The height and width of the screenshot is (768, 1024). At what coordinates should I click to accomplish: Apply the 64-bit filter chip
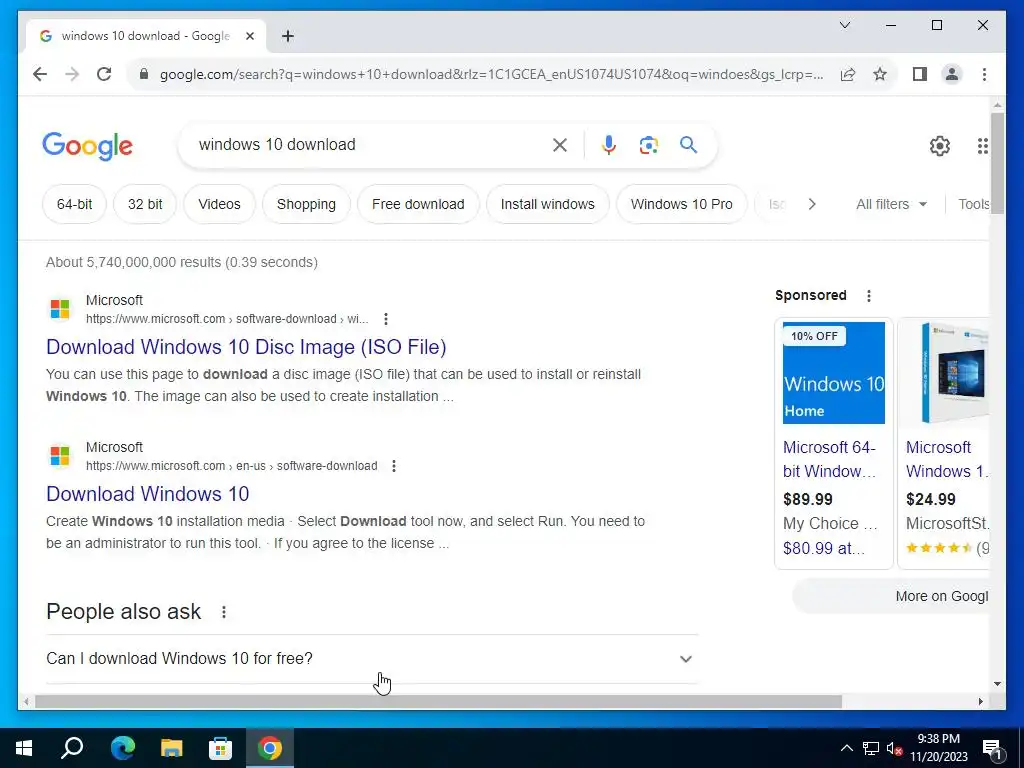74,204
